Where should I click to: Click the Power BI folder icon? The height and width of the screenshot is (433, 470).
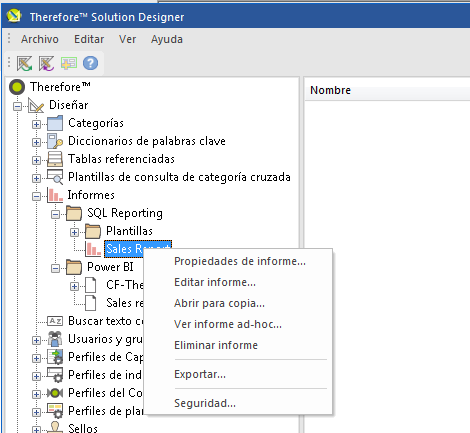pyautogui.click(x=74, y=267)
